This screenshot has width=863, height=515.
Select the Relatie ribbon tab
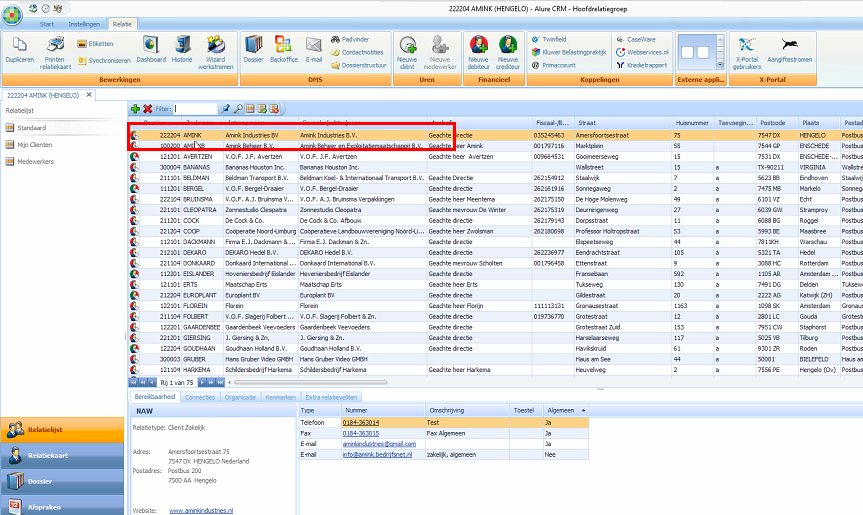coord(122,24)
